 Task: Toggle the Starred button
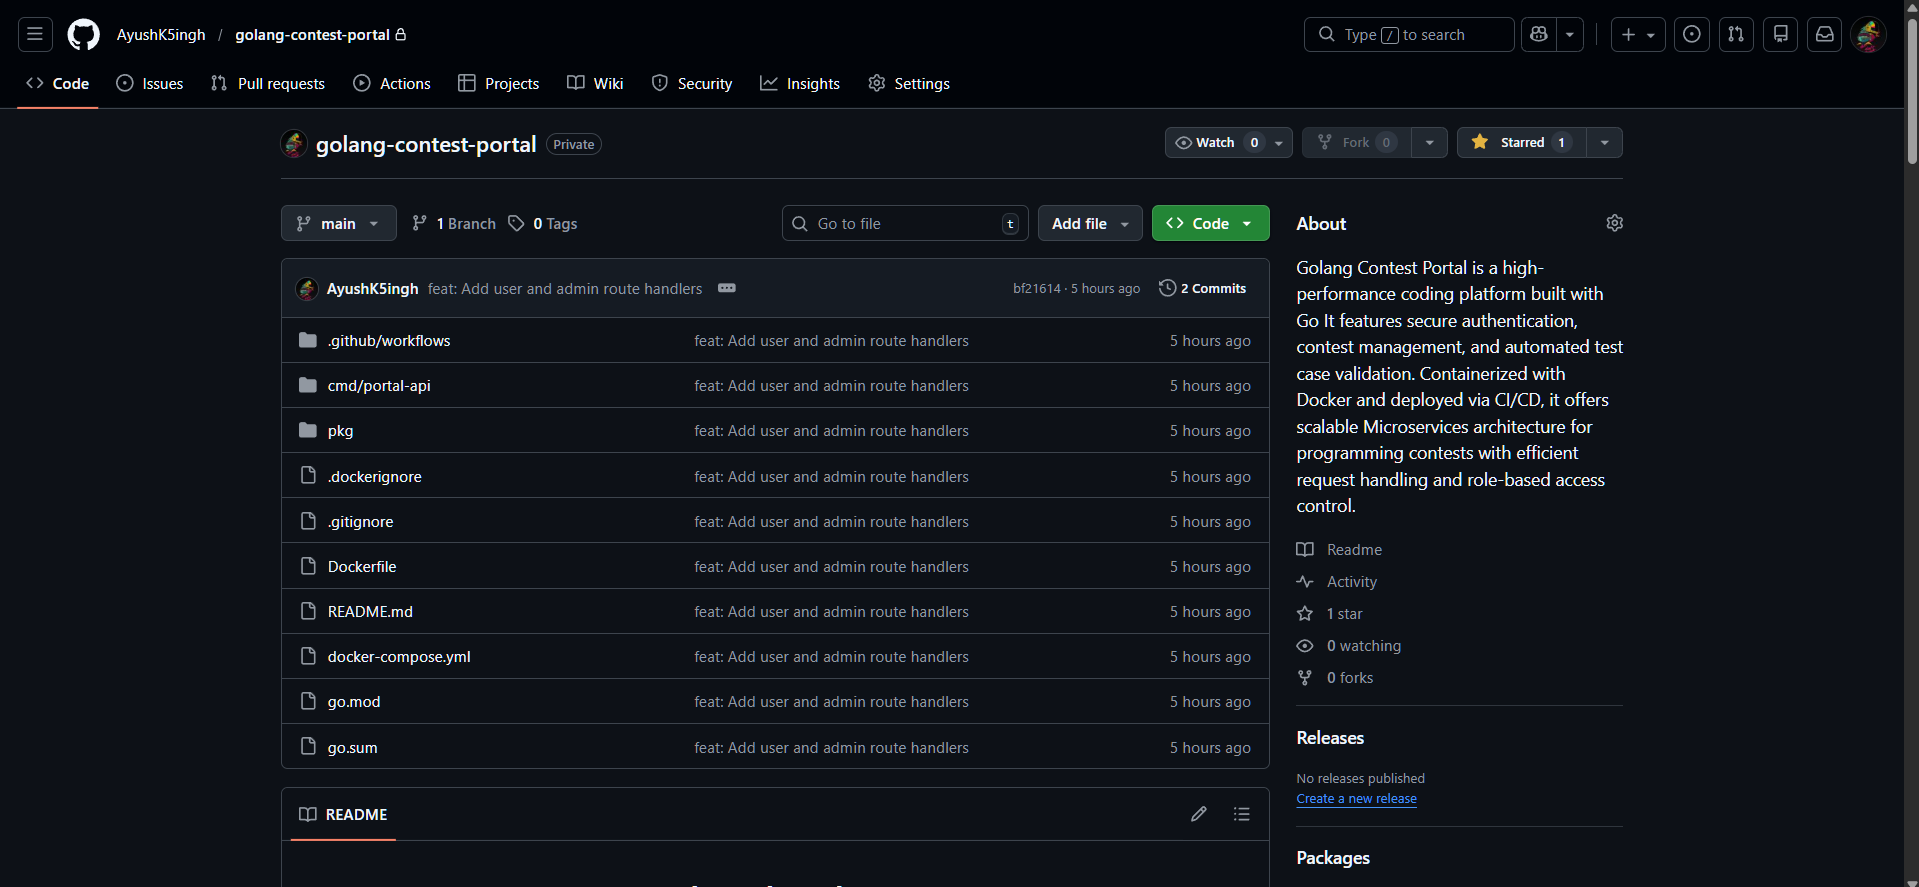tap(1514, 143)
